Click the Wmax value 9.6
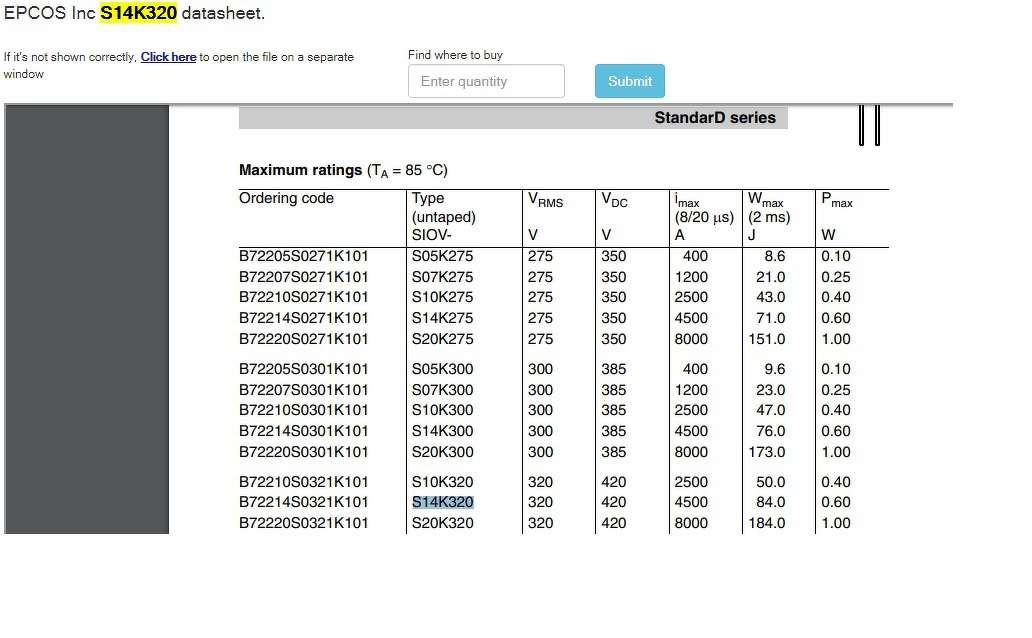 coord(775,369)
